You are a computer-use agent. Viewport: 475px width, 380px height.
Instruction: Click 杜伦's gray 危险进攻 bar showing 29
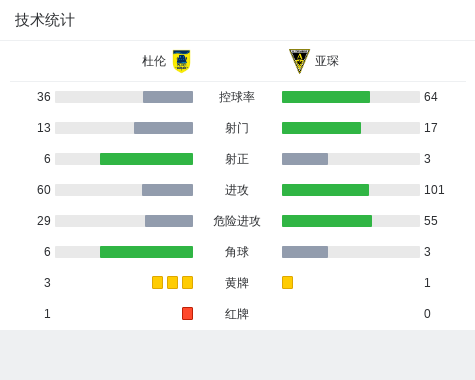point(169,221)
